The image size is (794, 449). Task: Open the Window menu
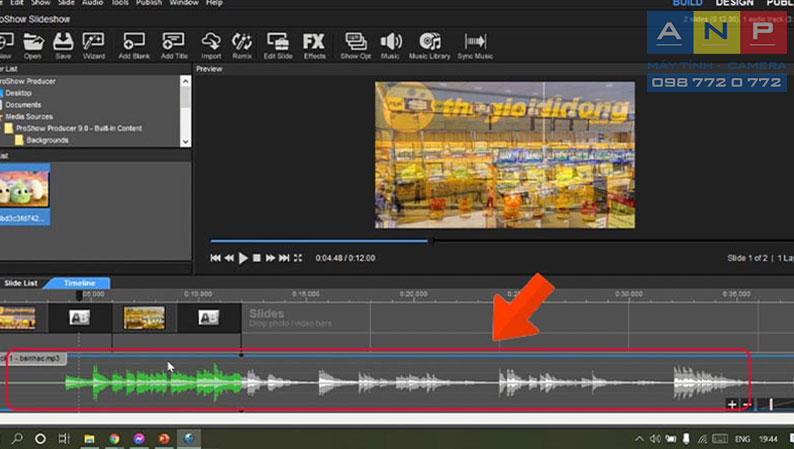click(184, 3)
